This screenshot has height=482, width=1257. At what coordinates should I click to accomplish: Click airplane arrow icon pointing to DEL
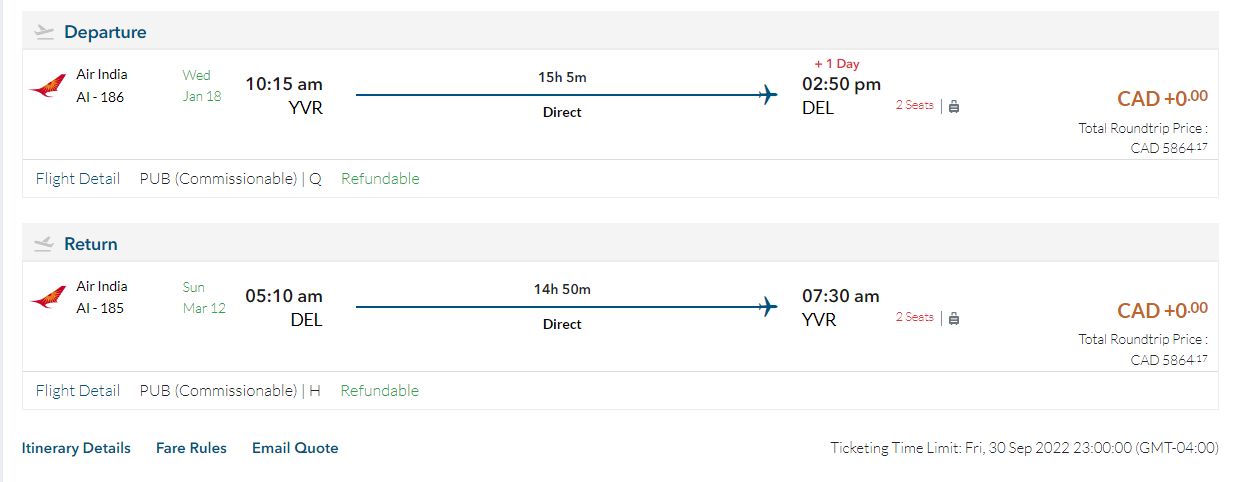767,95
